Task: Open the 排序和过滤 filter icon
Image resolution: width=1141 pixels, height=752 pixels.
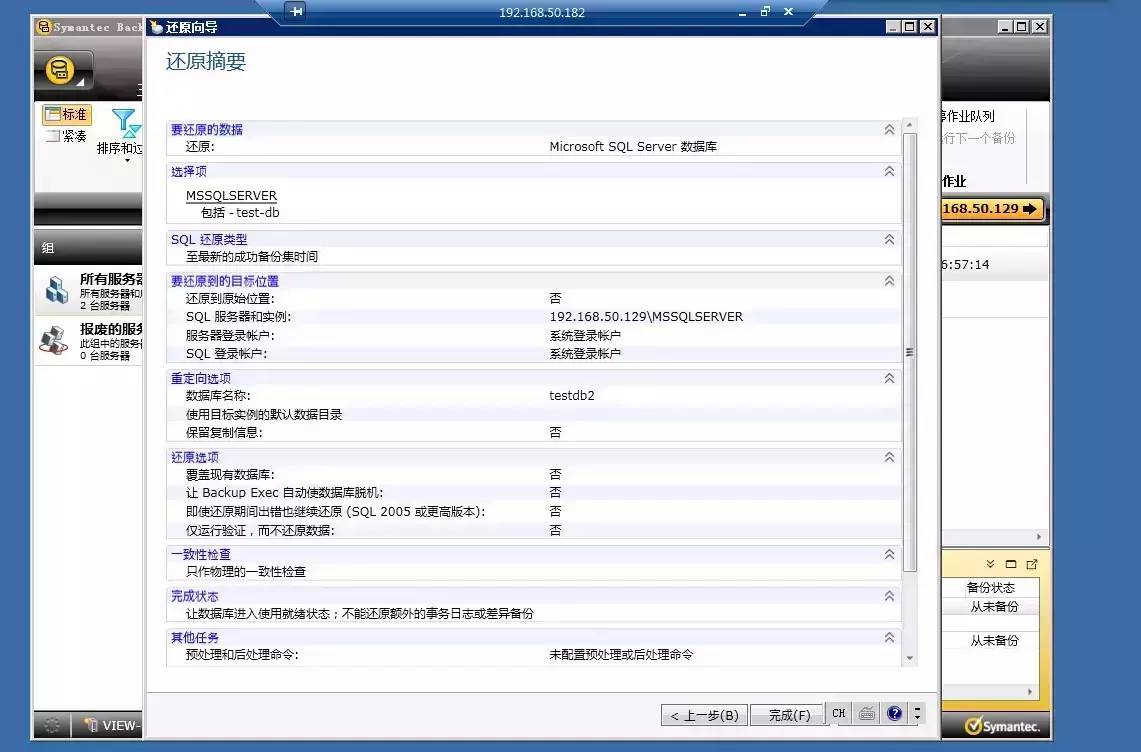Action: [x=125, y=122]
